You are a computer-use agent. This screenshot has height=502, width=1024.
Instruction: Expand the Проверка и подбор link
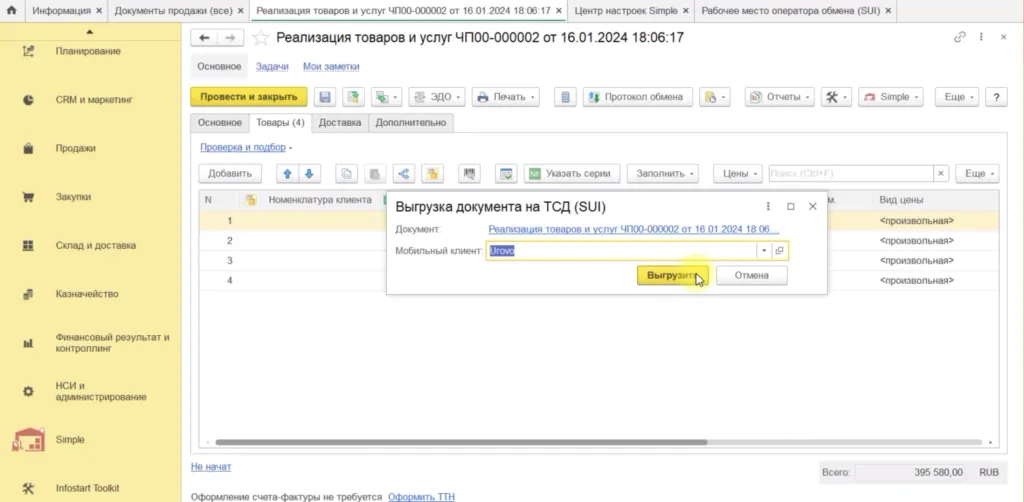(x=246, y=148)
